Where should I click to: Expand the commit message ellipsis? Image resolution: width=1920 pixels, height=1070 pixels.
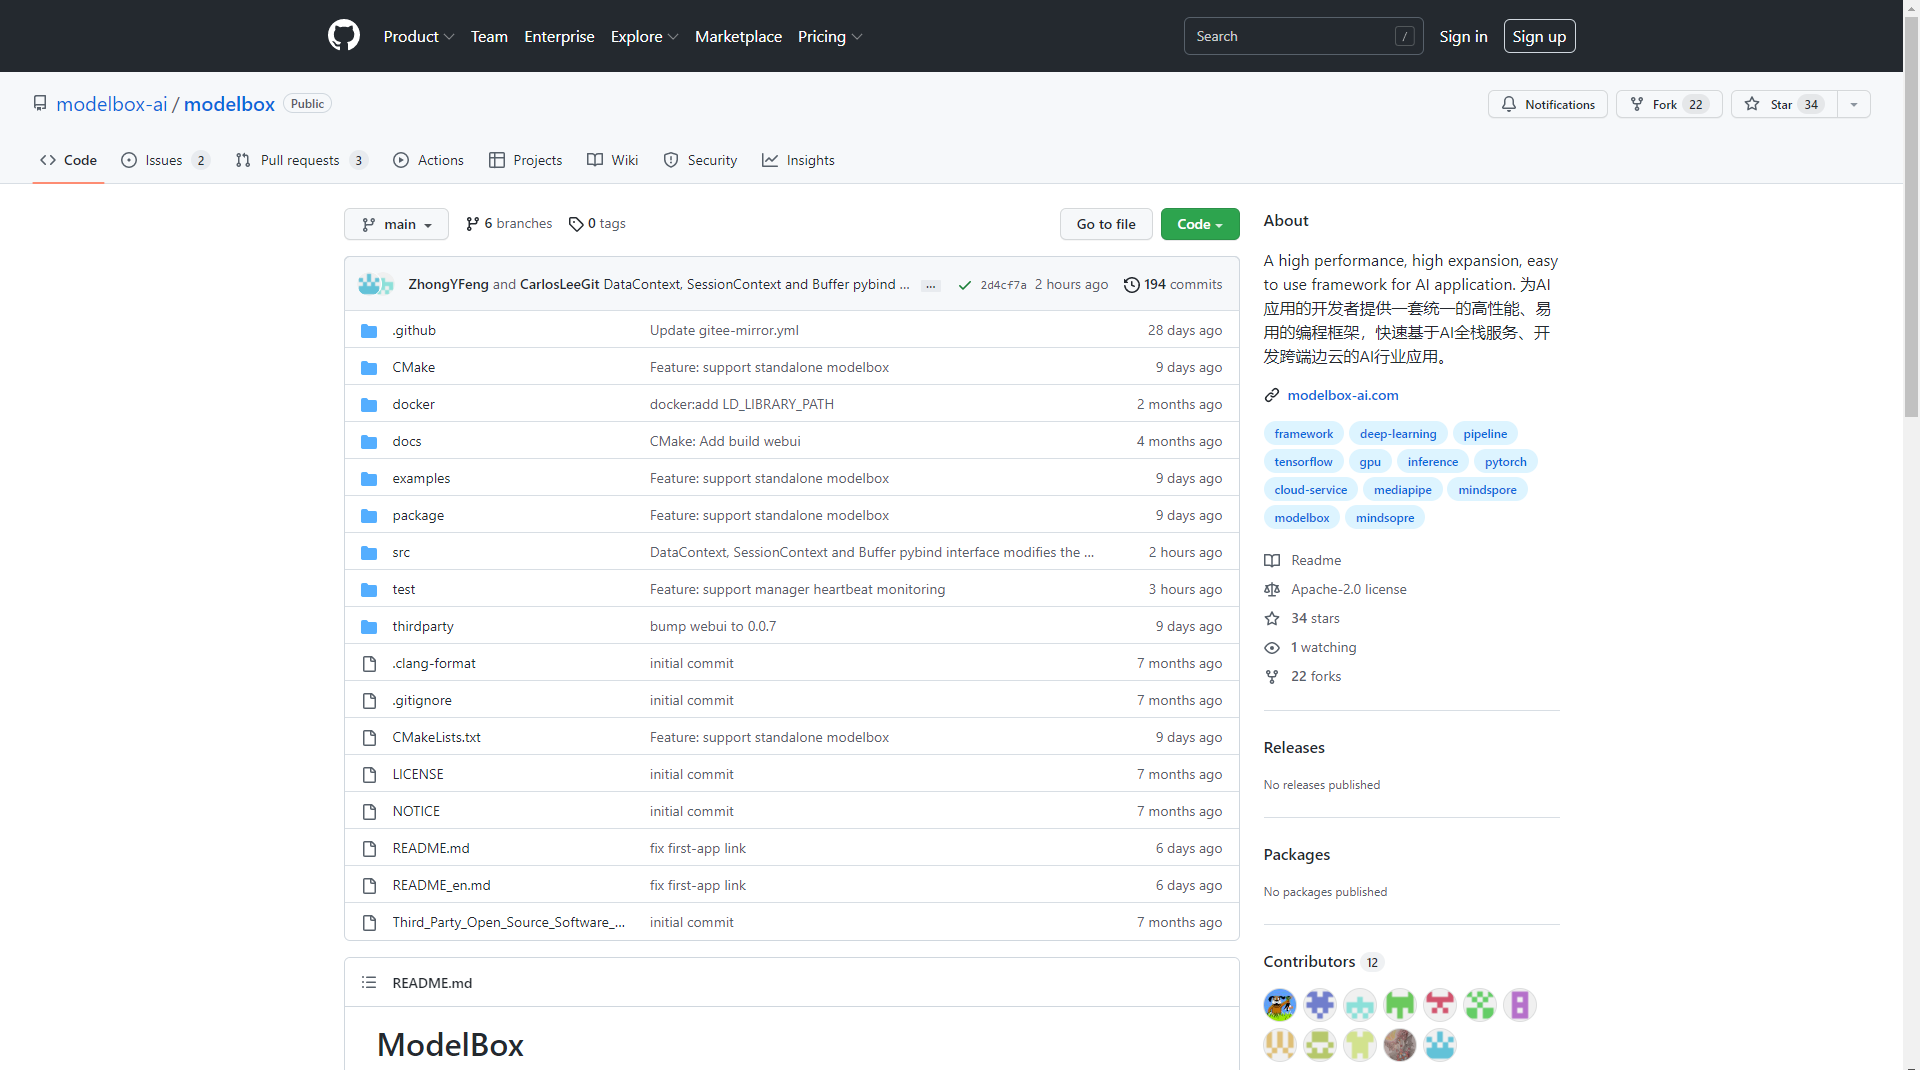coord(931,286)
